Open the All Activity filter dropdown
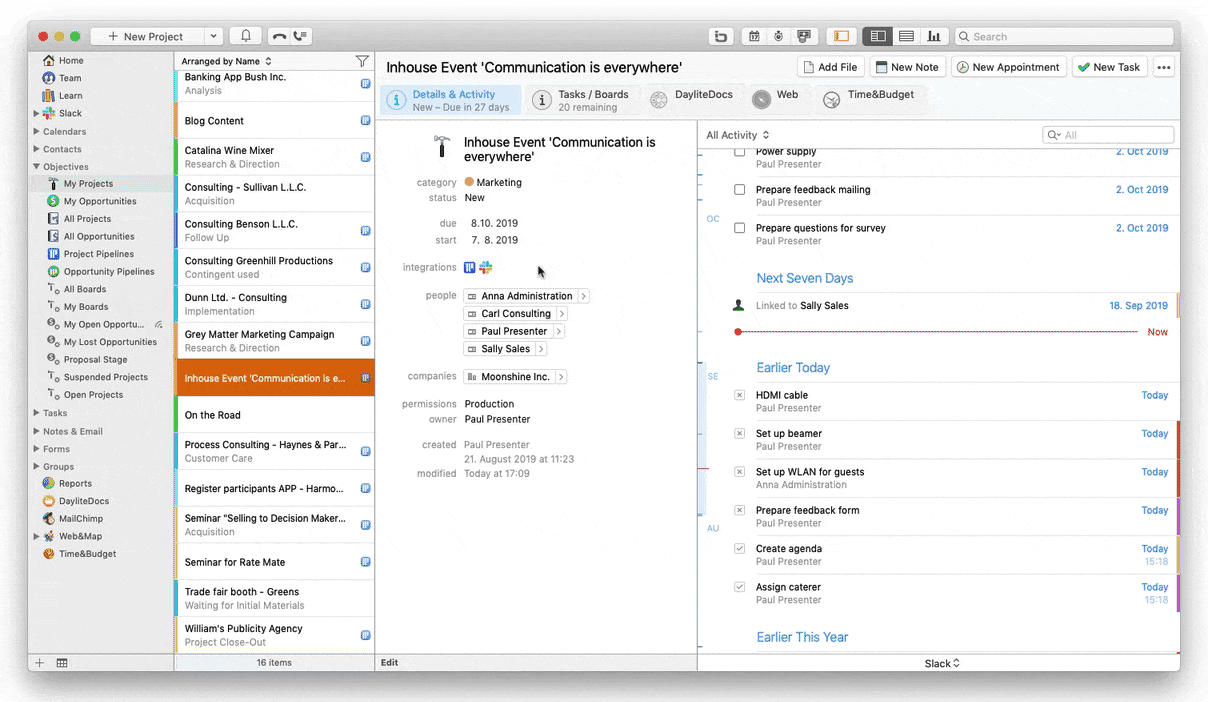1208x702 pixels. [x=738, y=135]
